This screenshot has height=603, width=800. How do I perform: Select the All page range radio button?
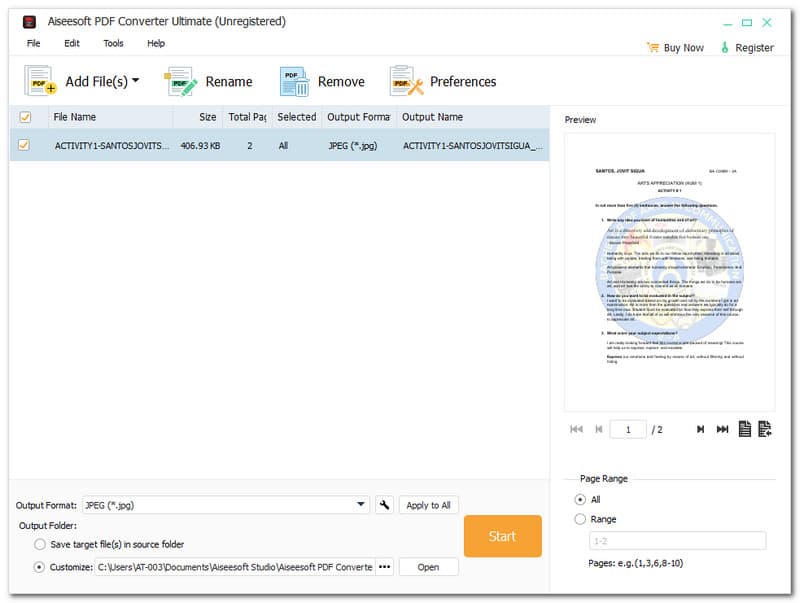[x=580, y=499]
